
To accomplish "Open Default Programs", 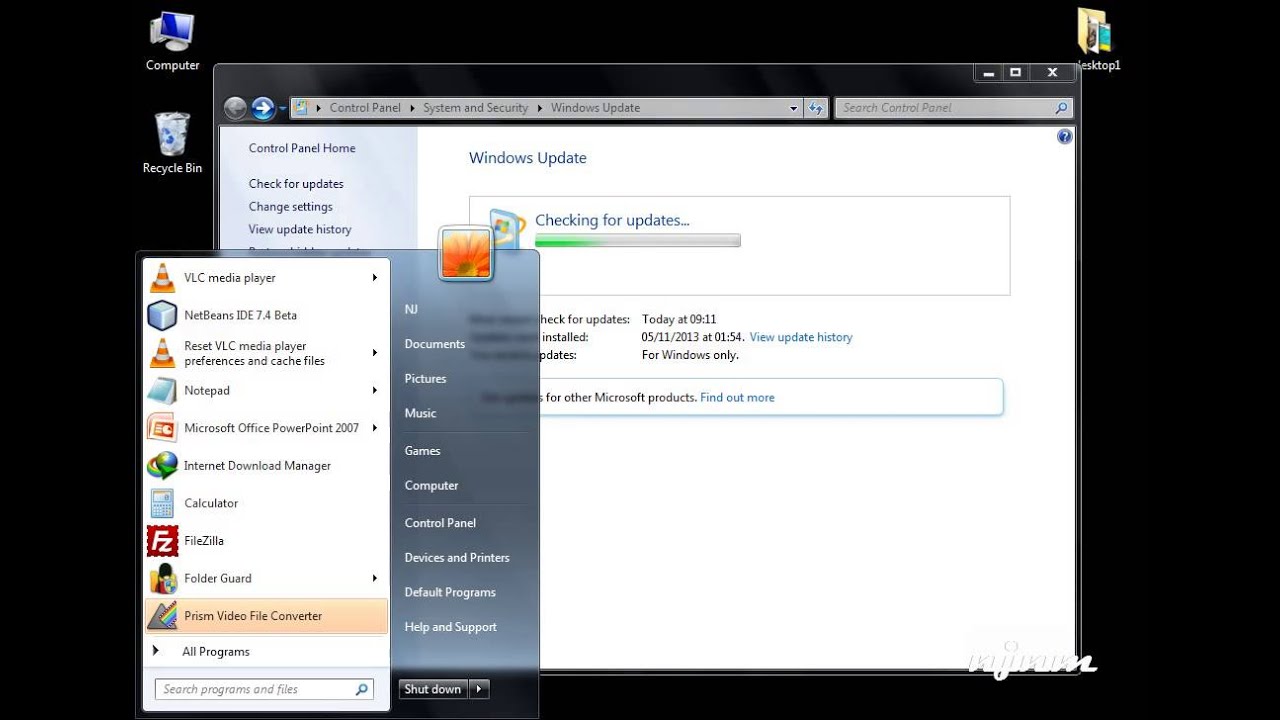I will coord(450,593).
